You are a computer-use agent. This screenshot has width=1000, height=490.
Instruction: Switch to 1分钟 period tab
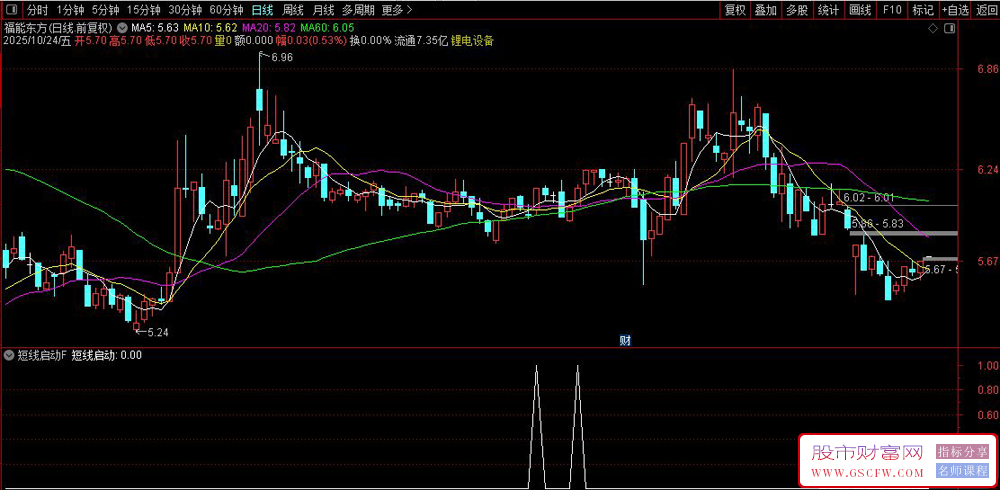point(70,10)
